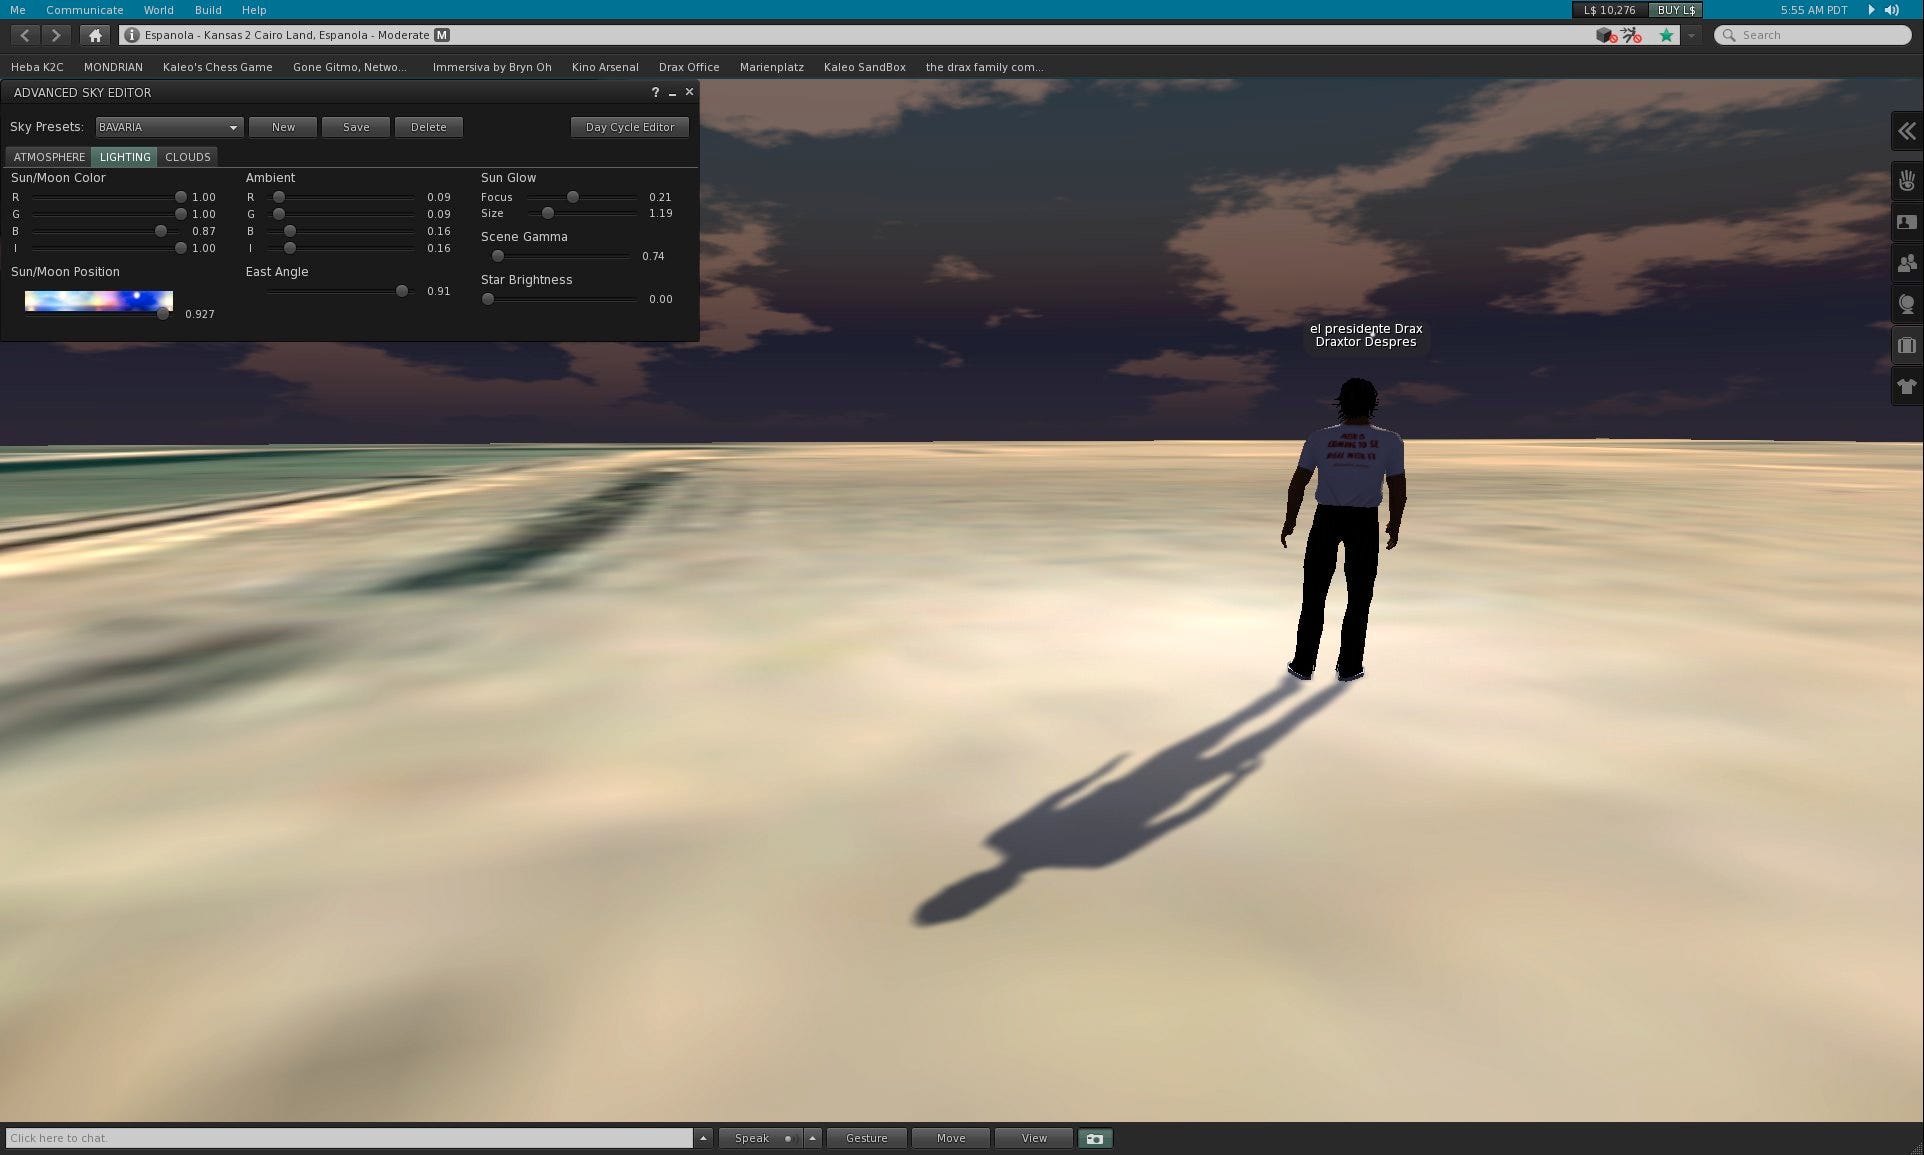
Task: Expand the sidebar with double-chevron
Action: point(1907,131)
